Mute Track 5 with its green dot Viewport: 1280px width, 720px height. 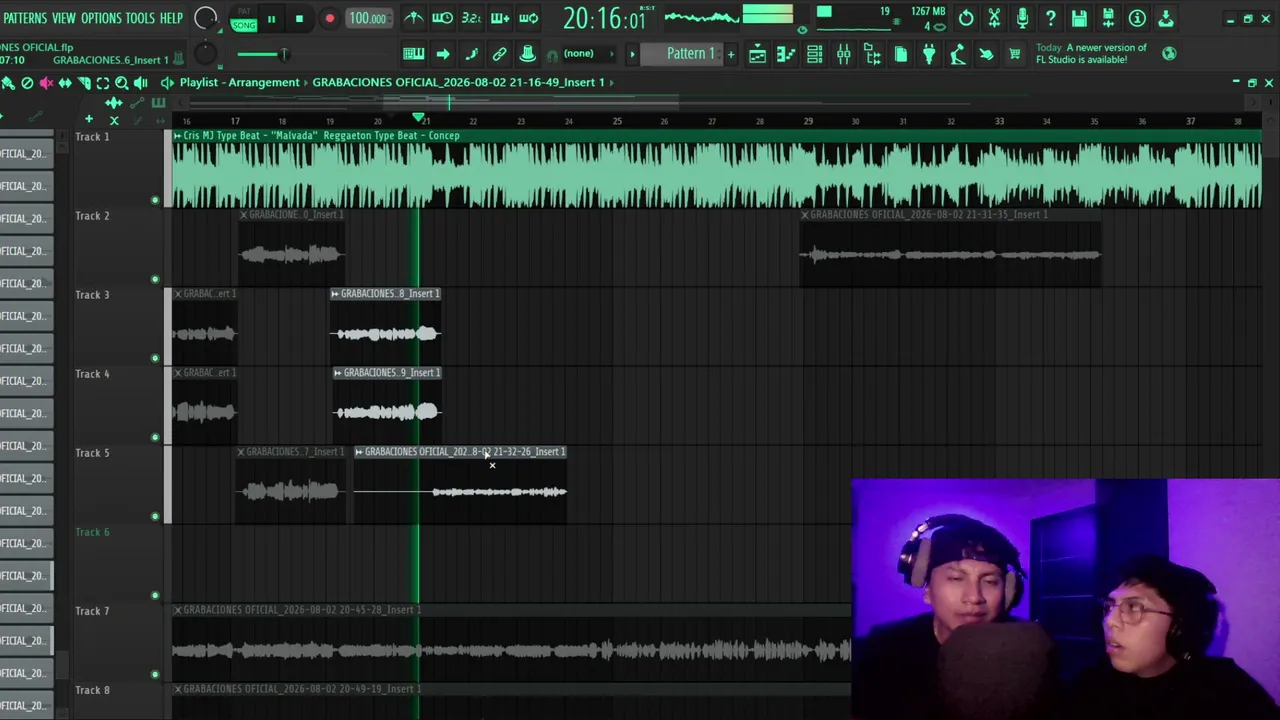tap(155, 516)
